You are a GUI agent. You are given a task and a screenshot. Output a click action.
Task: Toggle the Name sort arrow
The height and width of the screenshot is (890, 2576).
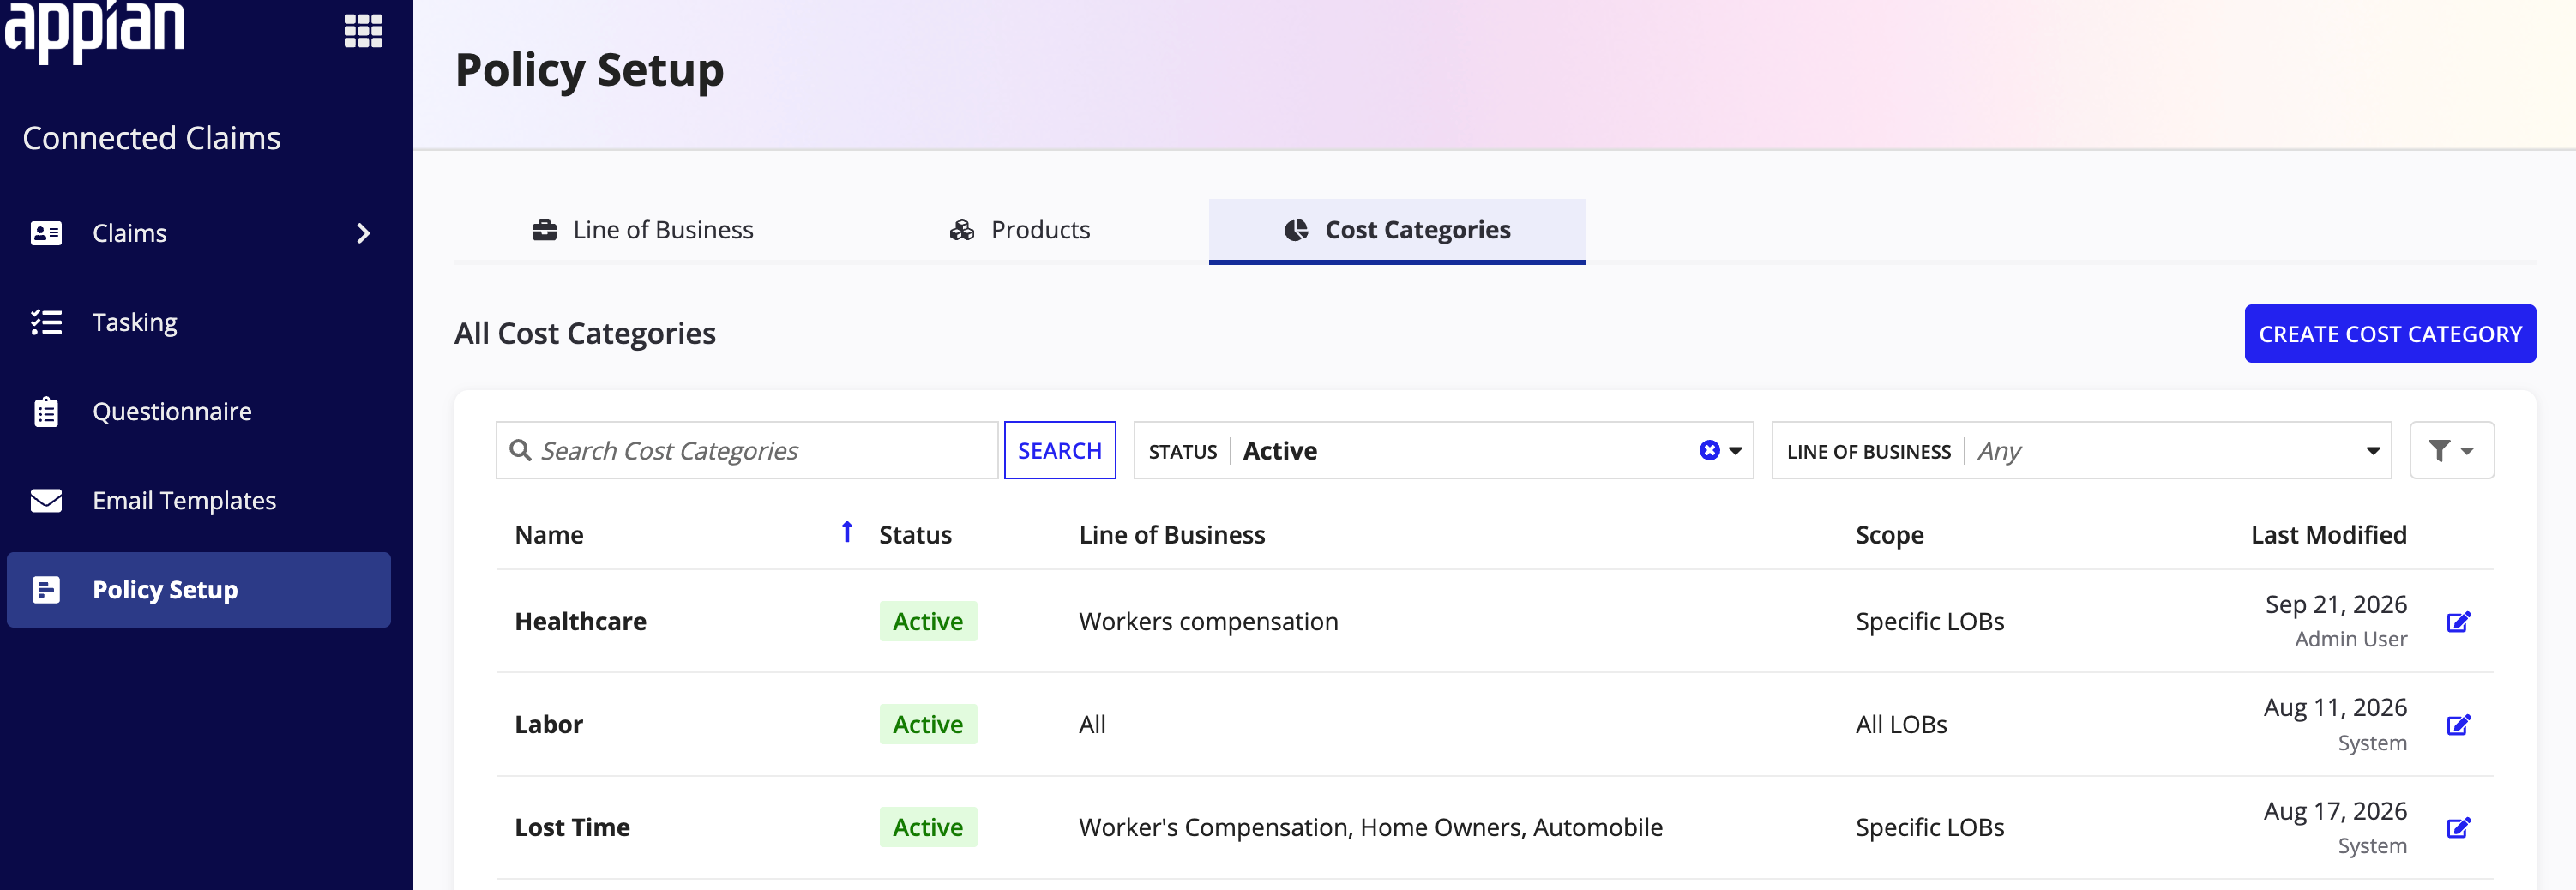point(847,532)
